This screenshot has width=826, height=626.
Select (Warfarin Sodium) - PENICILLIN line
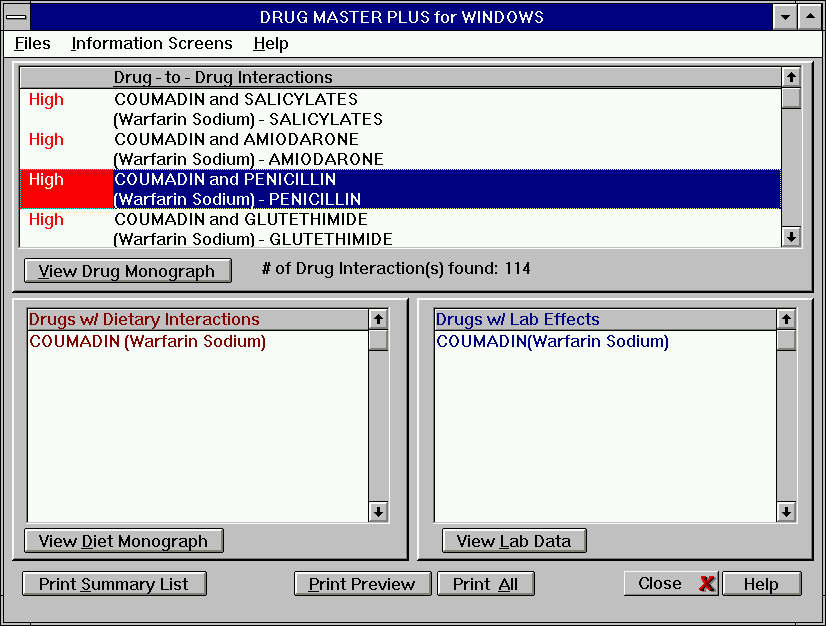(x=237, y=199)
